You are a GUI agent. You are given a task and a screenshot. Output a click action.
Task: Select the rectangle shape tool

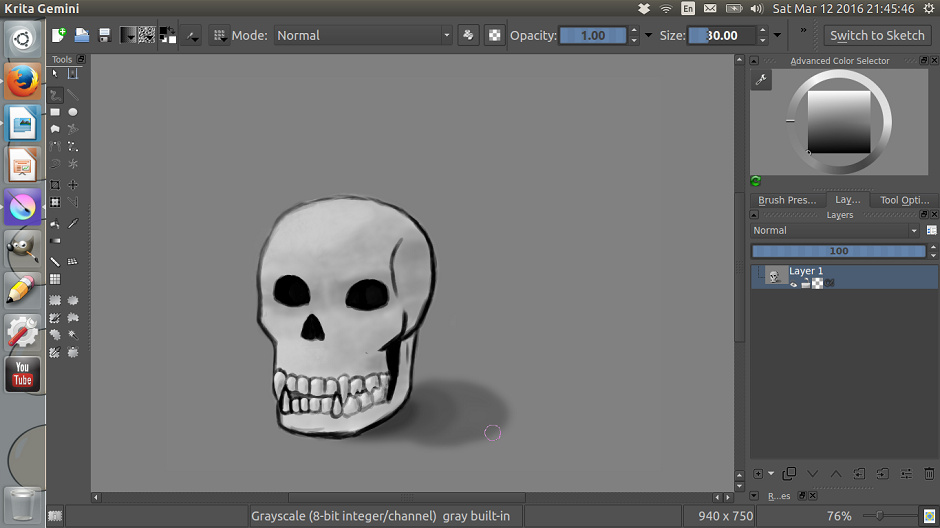tap(56, 112)
